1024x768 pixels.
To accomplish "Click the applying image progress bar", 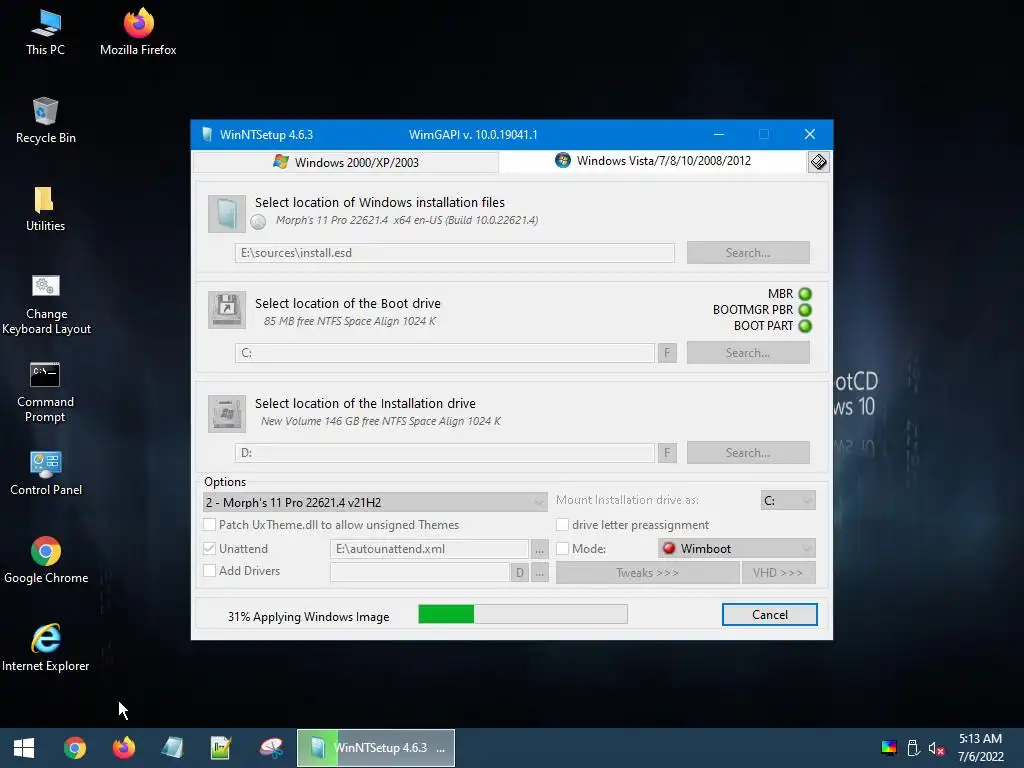I will pyautogui.click(x=522, y=614).
